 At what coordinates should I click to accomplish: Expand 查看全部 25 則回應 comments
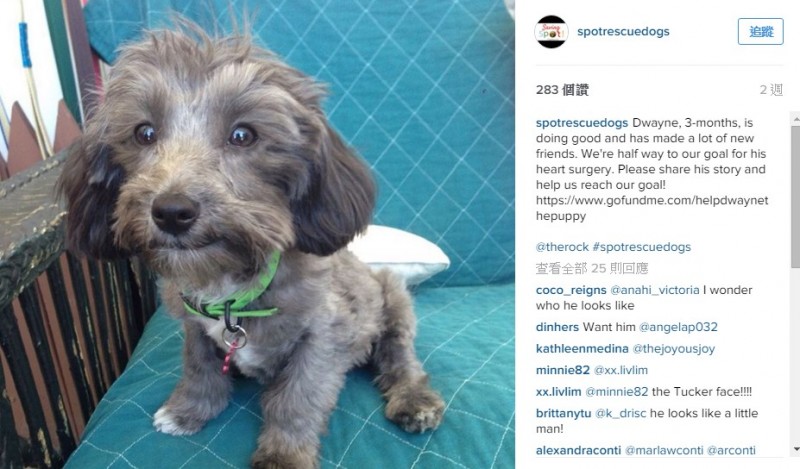(591, 268)
